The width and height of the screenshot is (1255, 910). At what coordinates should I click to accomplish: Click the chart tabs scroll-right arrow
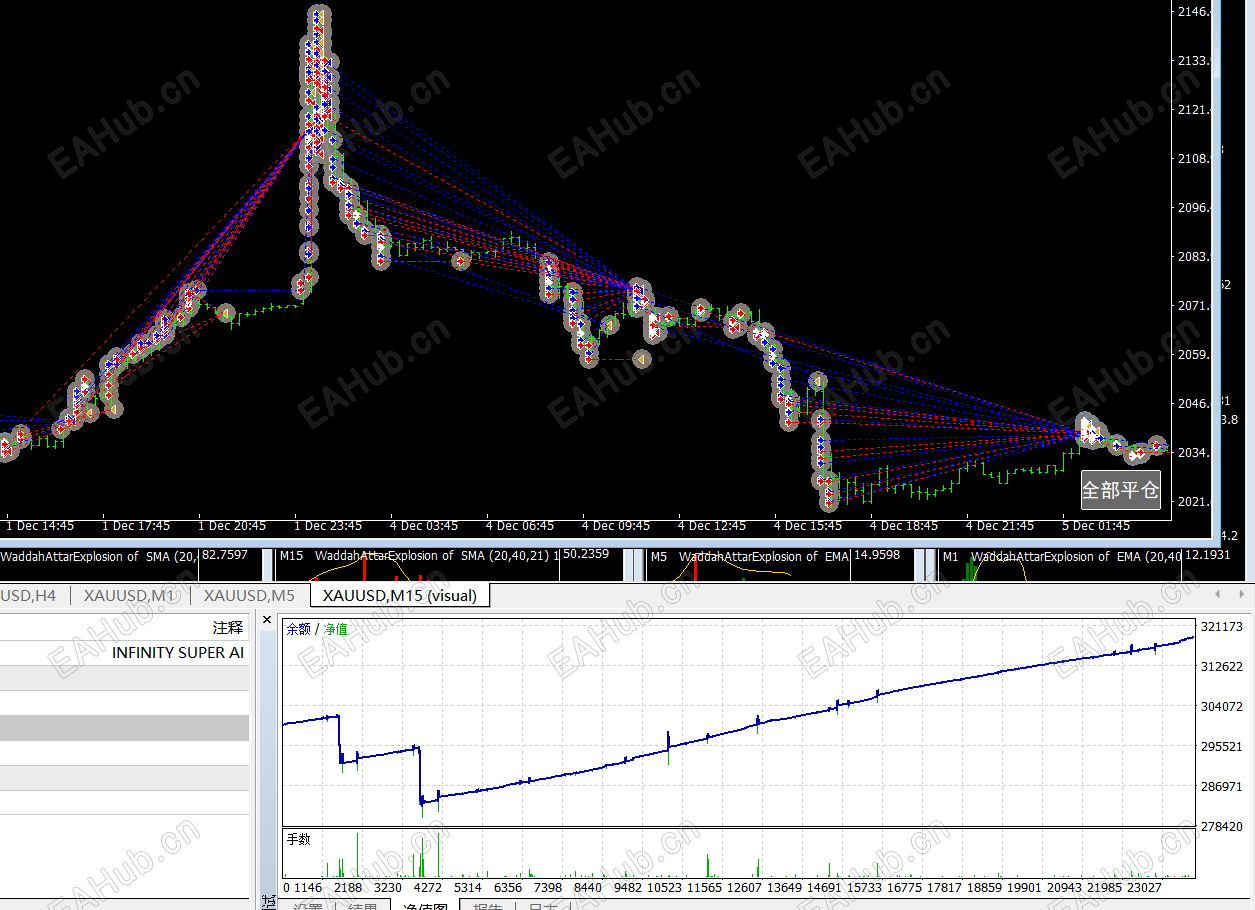(1241, 595)
